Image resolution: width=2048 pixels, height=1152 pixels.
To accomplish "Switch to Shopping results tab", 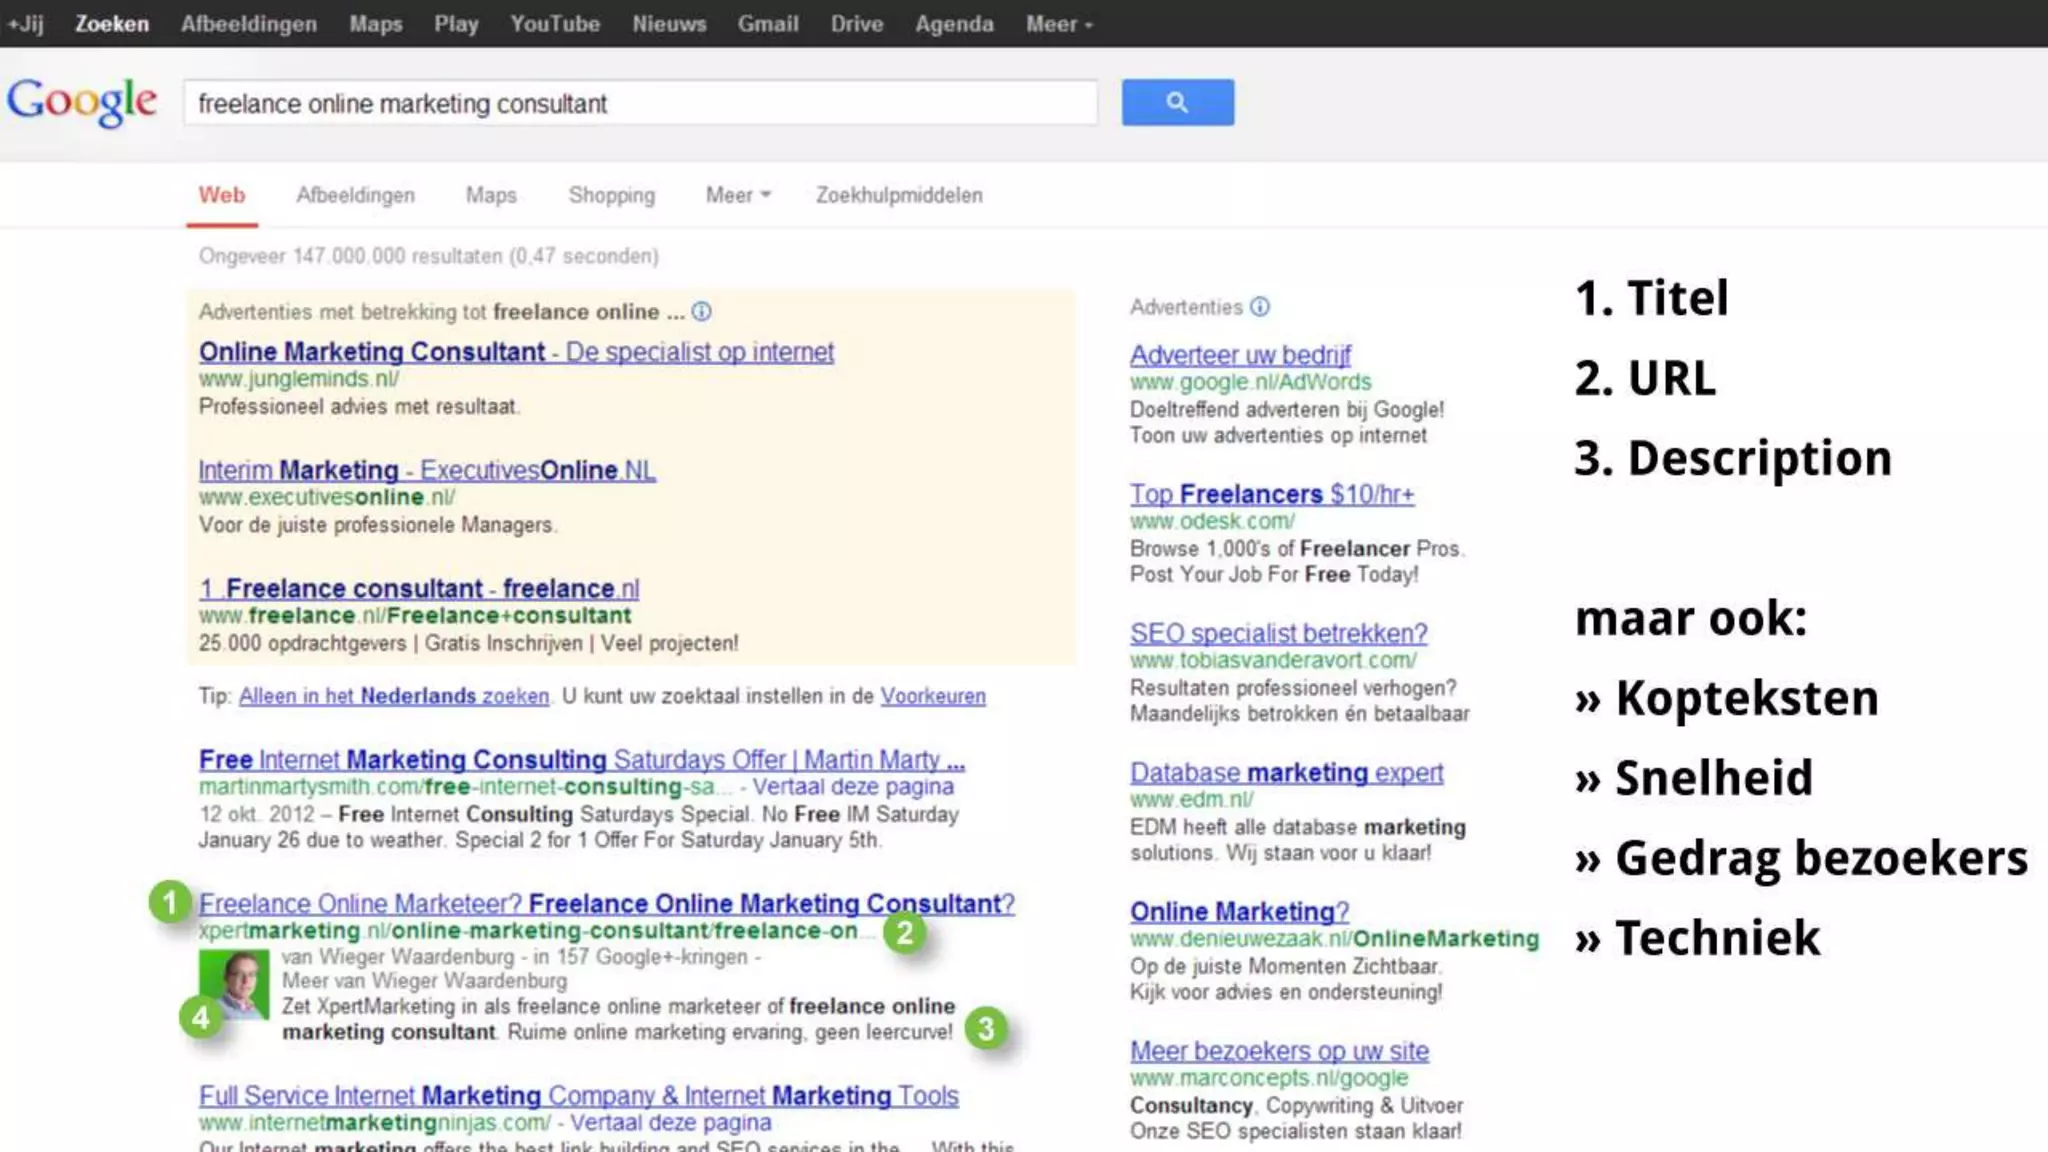I will 611,195.
